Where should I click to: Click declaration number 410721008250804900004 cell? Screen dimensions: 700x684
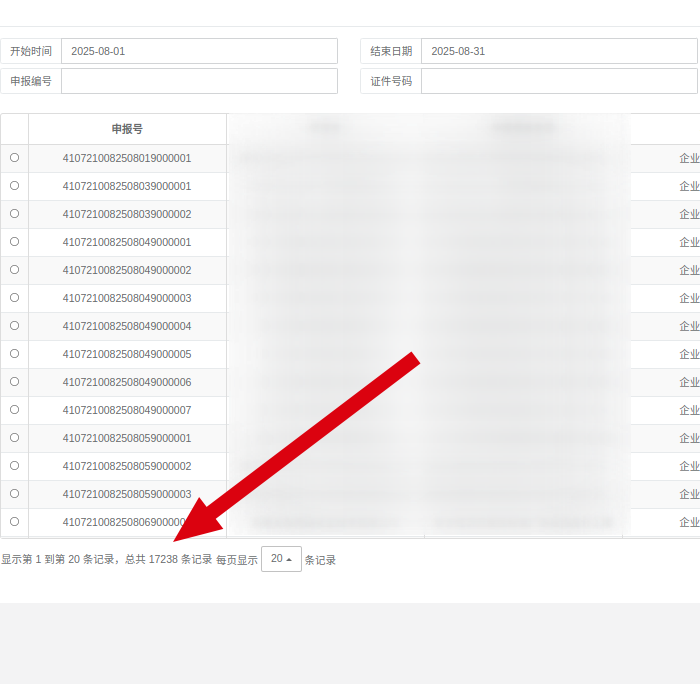pyautogui.click(x=127, y=326)
